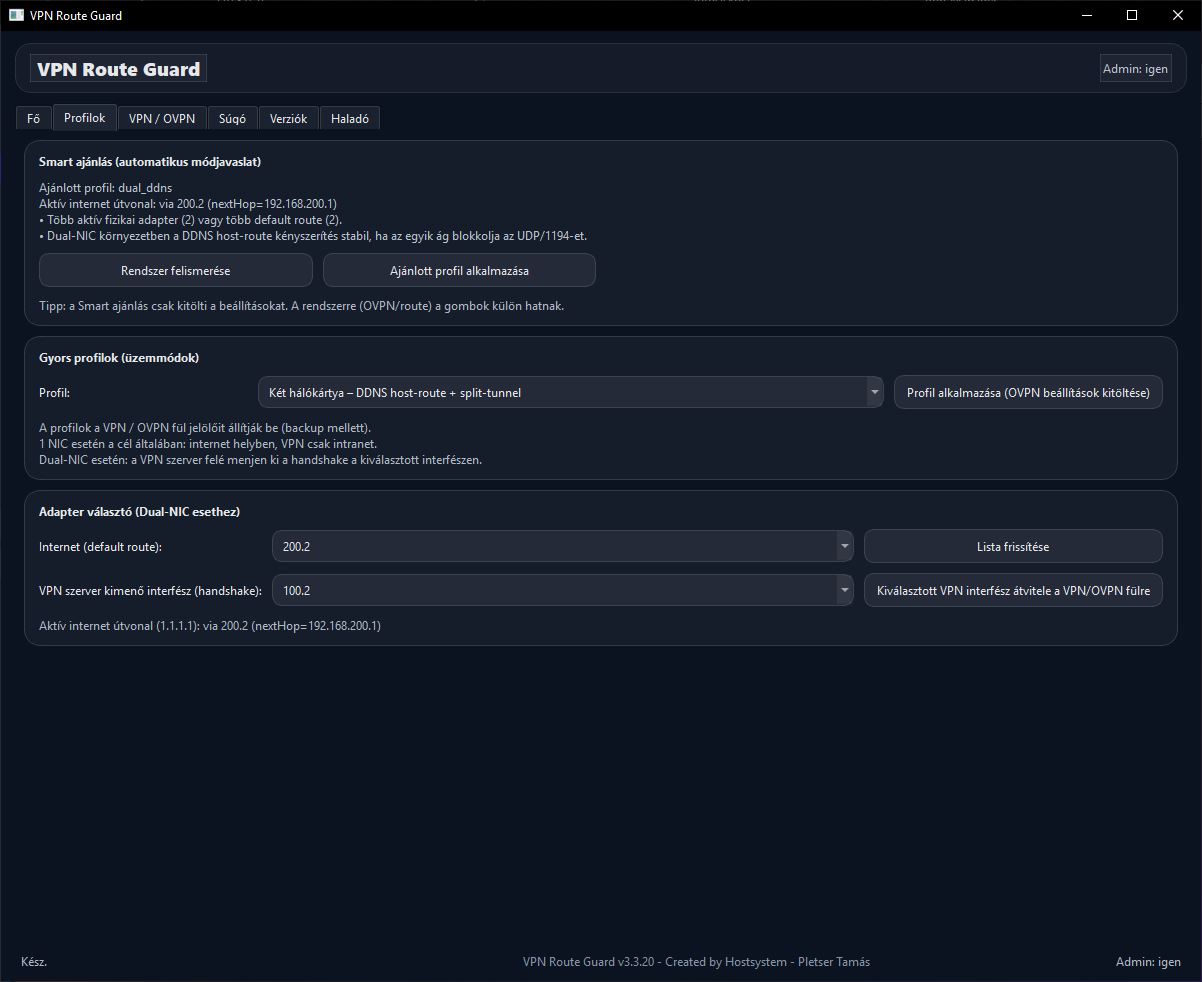Click the Admin: igen badge in header

point(1135,69)
